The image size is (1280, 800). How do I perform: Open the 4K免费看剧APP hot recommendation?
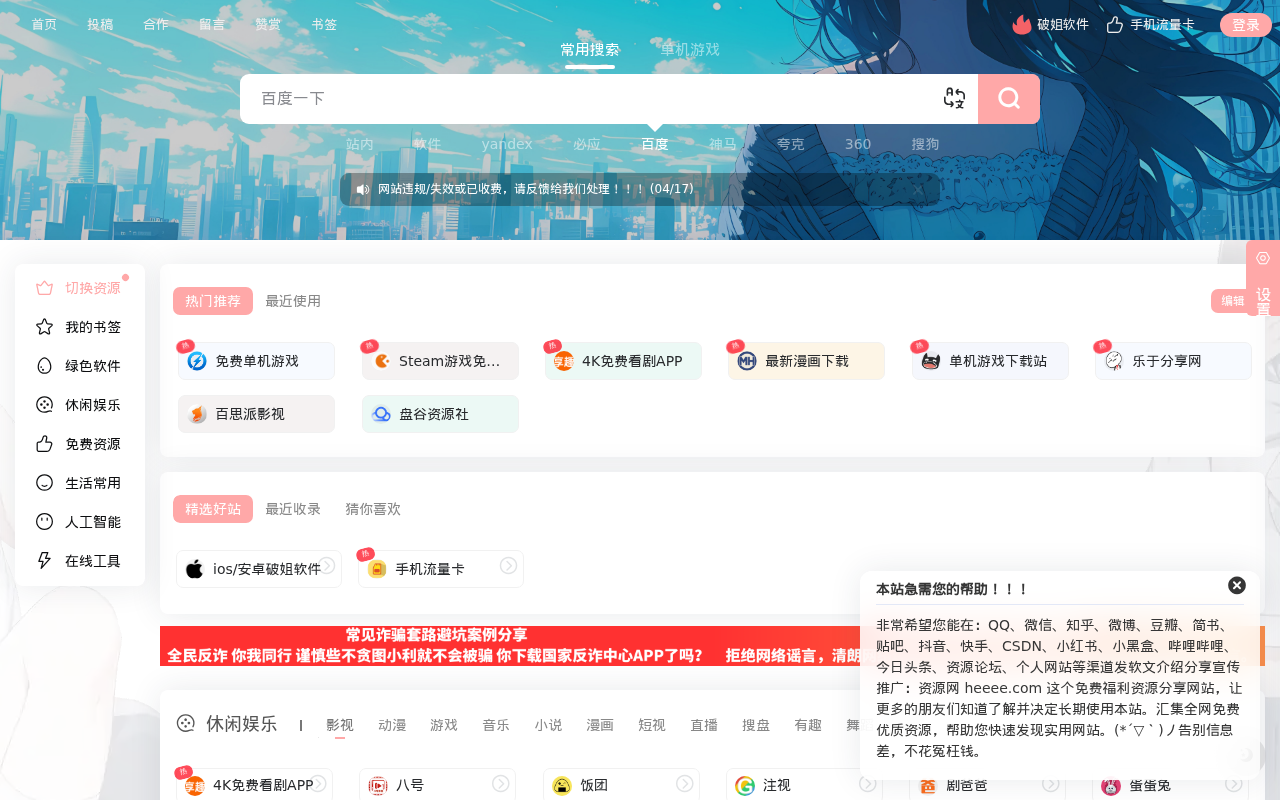coord(623,361)
